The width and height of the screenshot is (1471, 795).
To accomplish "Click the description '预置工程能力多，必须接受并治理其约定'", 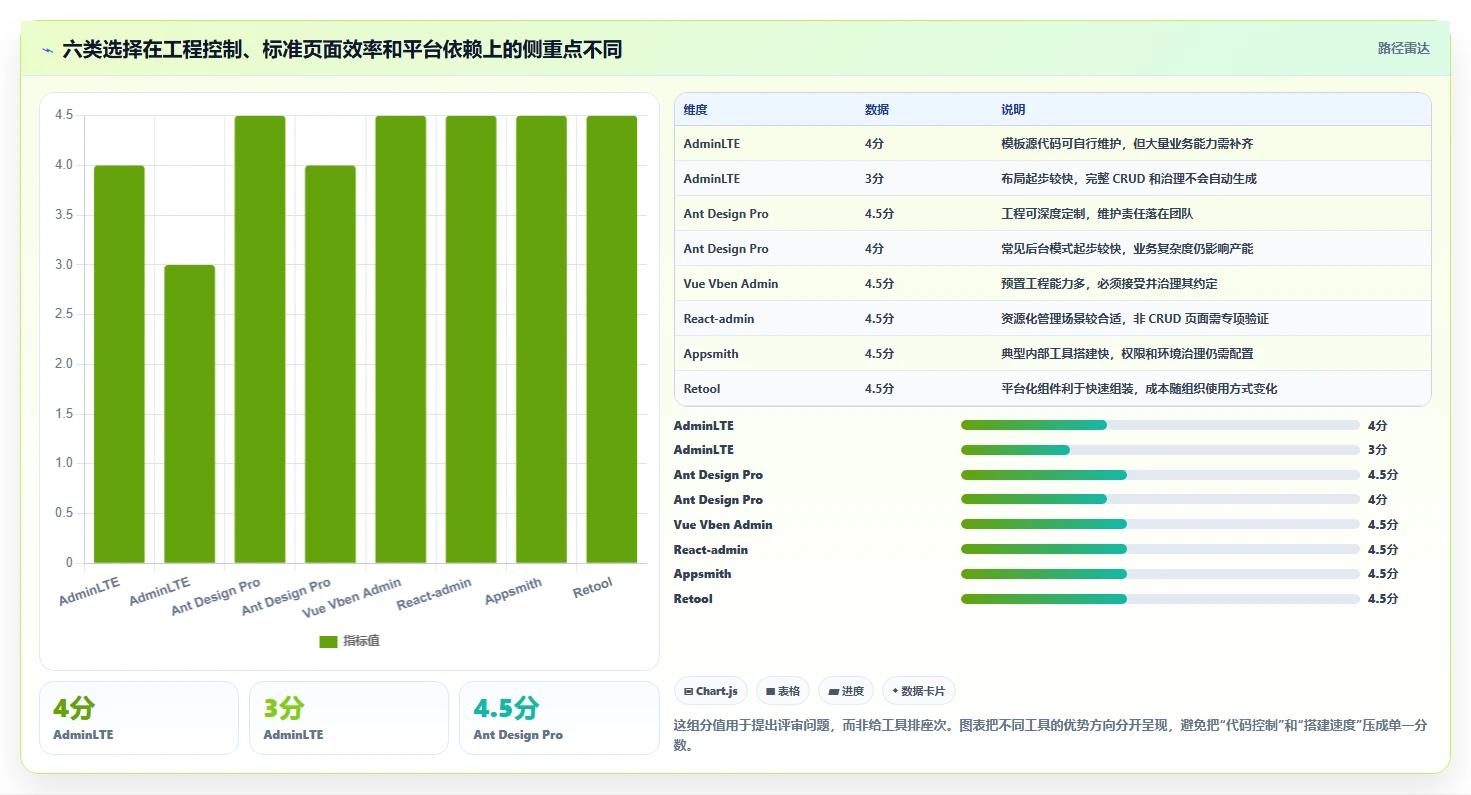I will click(x=1109, y=284).
